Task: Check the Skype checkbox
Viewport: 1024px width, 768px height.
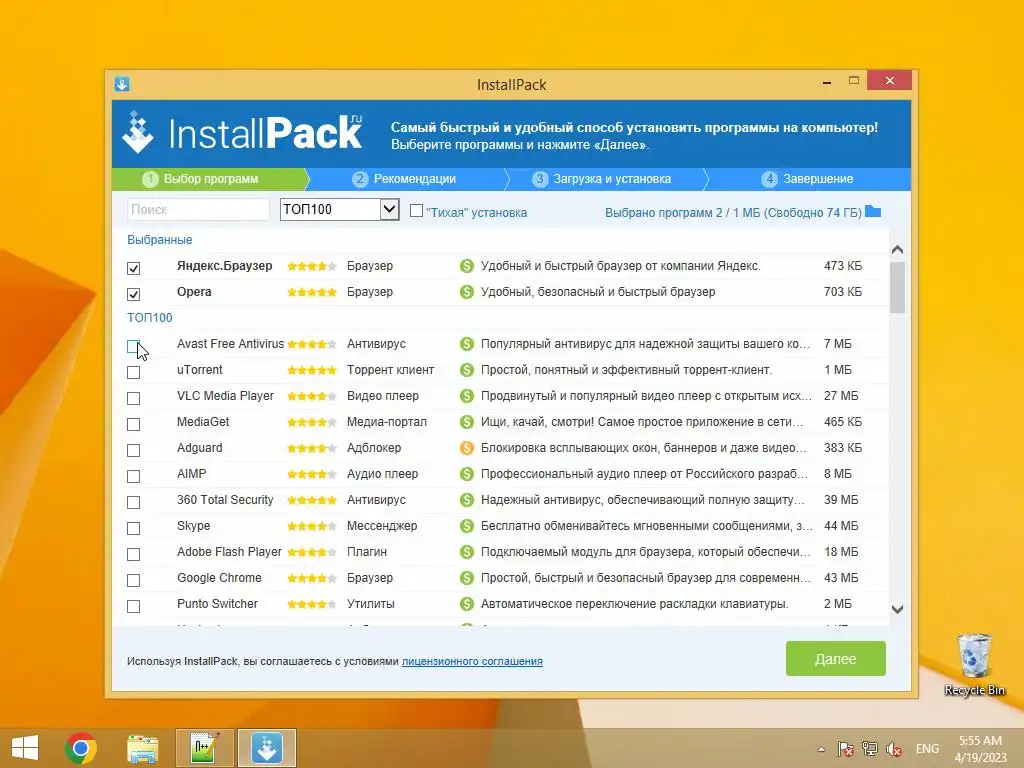Action: [x=133, y=528]
